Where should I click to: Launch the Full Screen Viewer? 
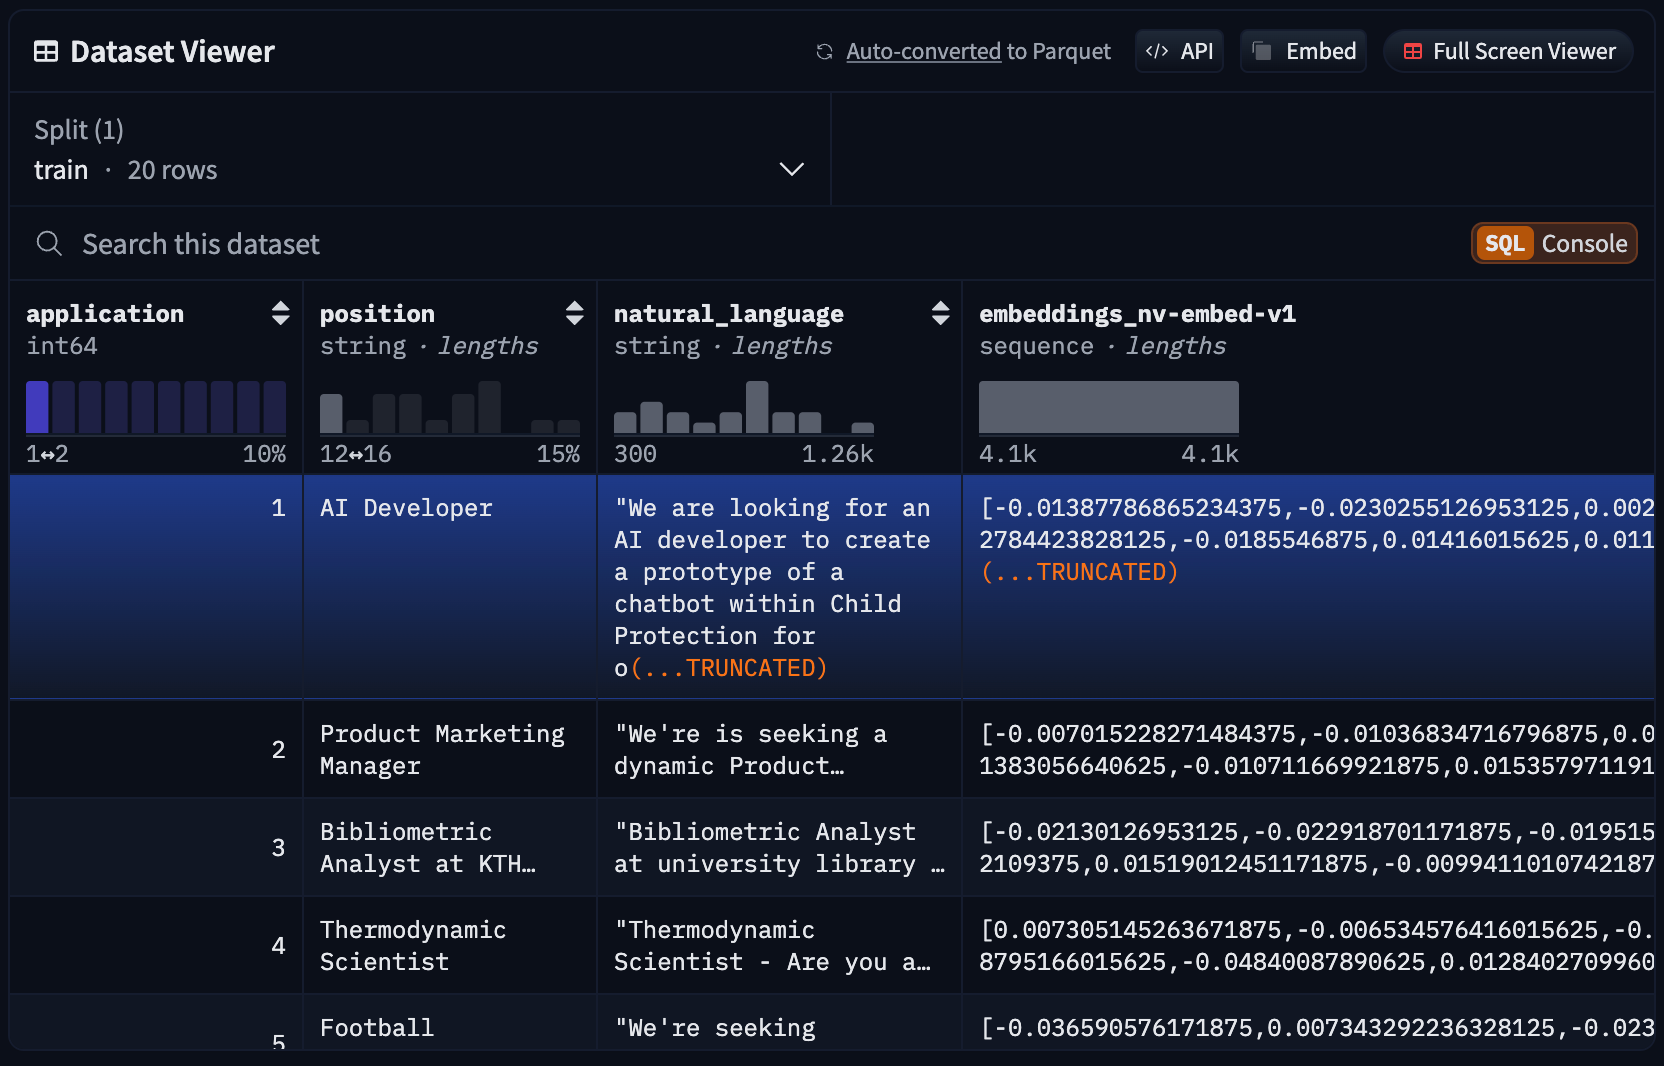[1508, 52]
